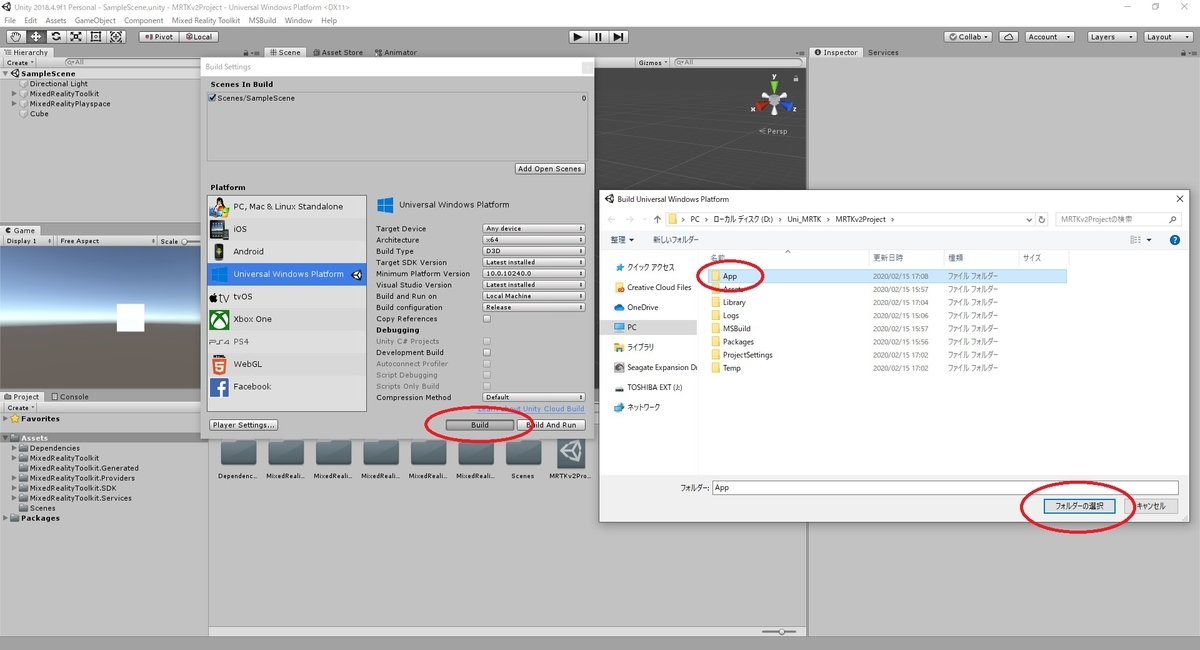Open Player Settings from Build Settings
Image resolution: width=1200 pixels, height=650 pixels.
click(244, 425)
